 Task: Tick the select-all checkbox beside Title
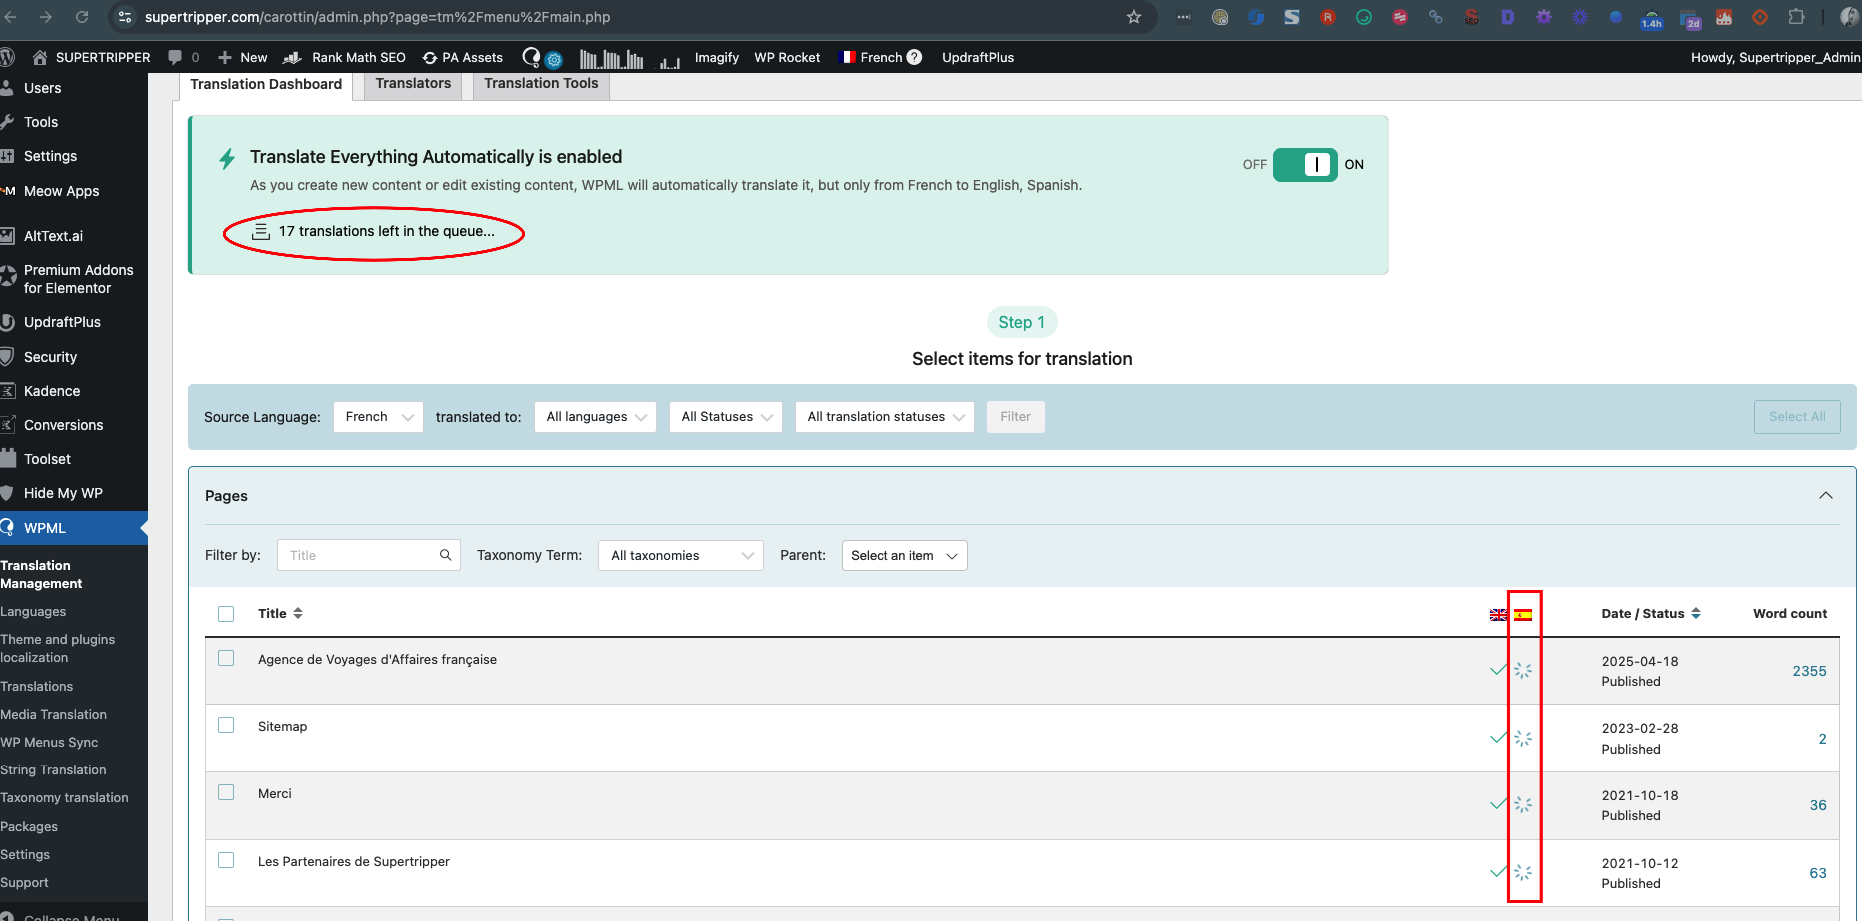tap(226, 614)
